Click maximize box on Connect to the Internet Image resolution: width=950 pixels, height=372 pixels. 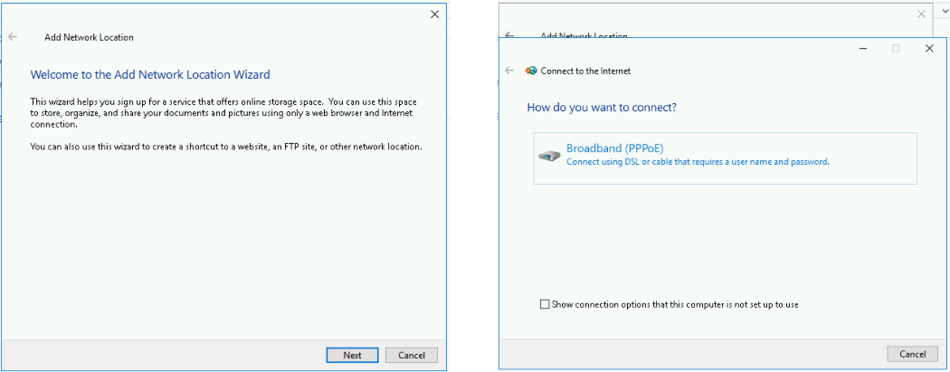(x=895, y=49)
